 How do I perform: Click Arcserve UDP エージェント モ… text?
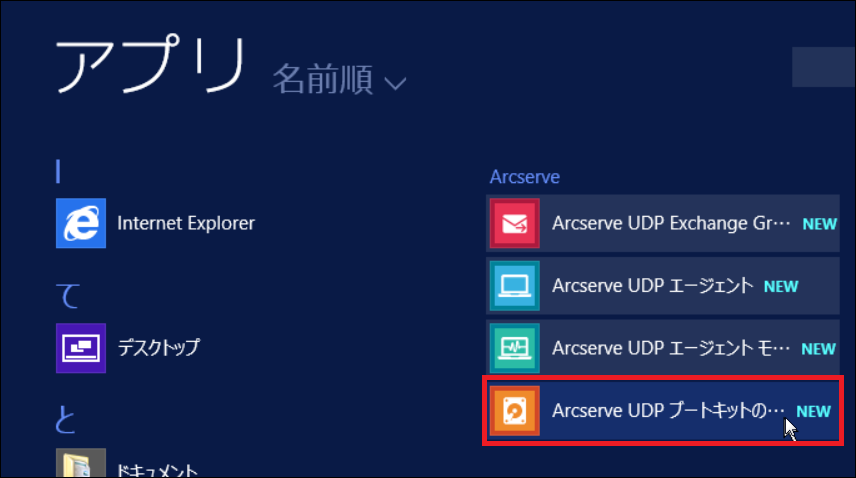coord(670,348)
